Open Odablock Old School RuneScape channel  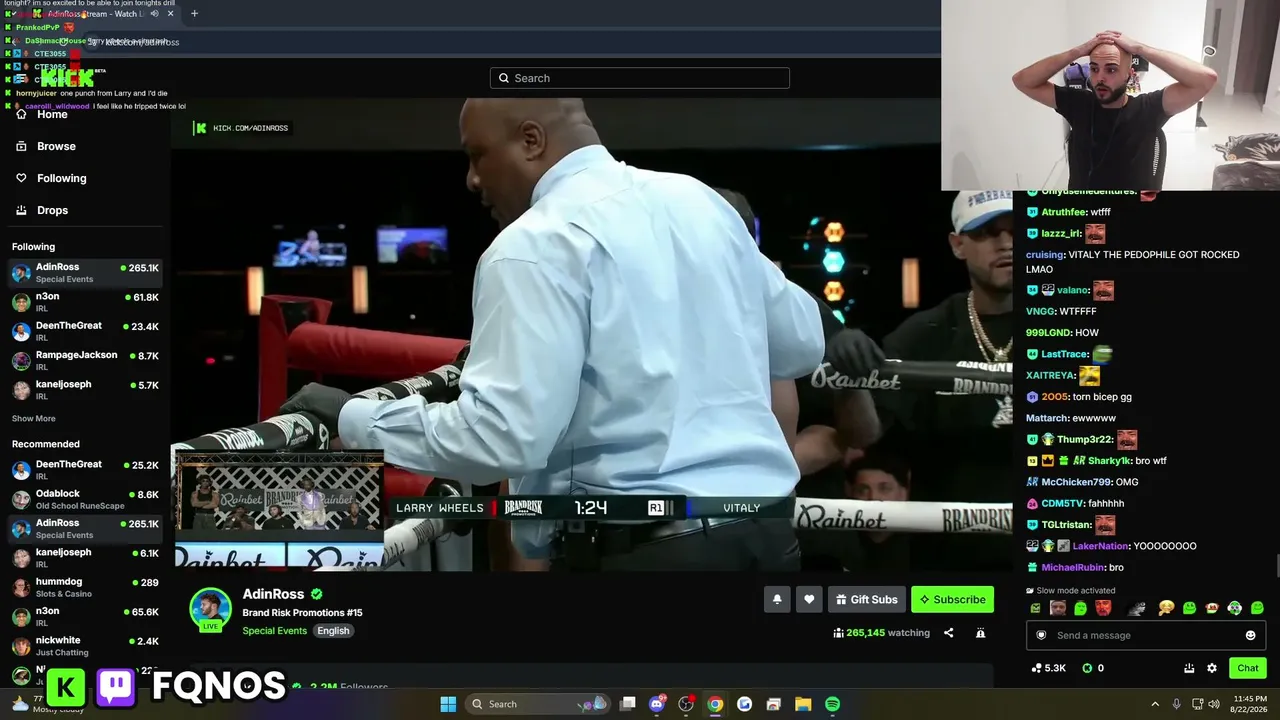[85, 499]
